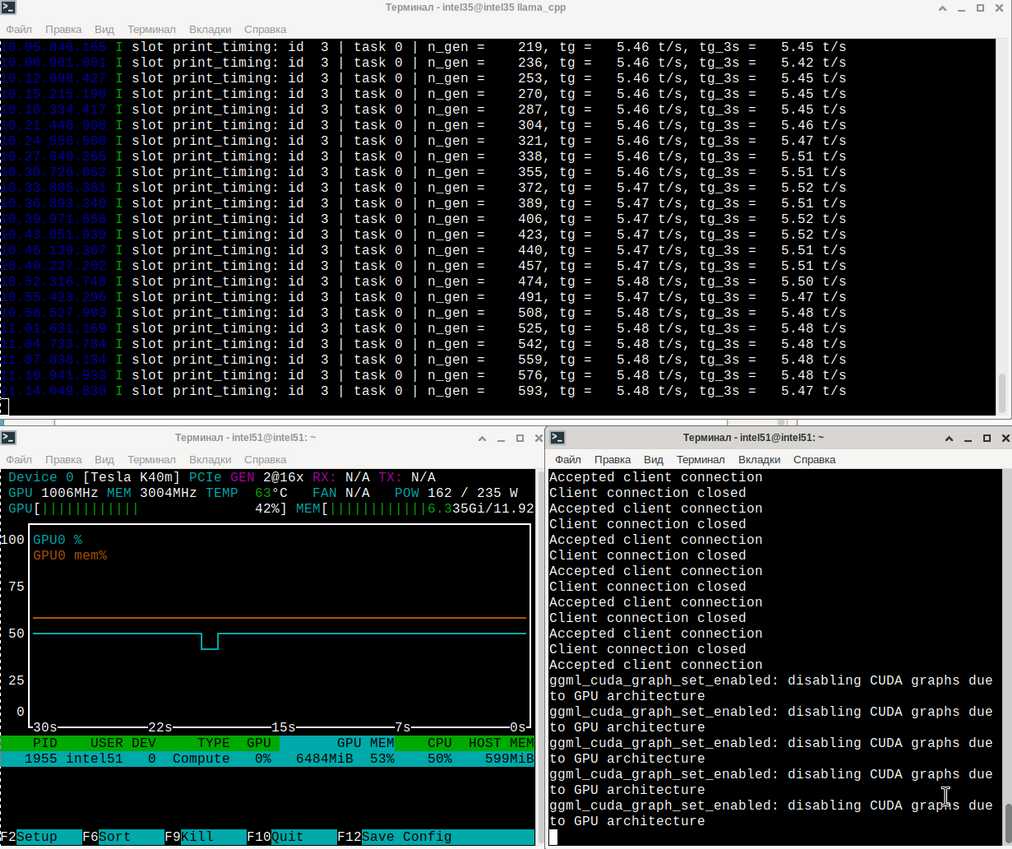This screenshot has width=1012, height=849.
Task: Click the GPU MEM column header in nvtop
Action: click(x=365, y=743)
